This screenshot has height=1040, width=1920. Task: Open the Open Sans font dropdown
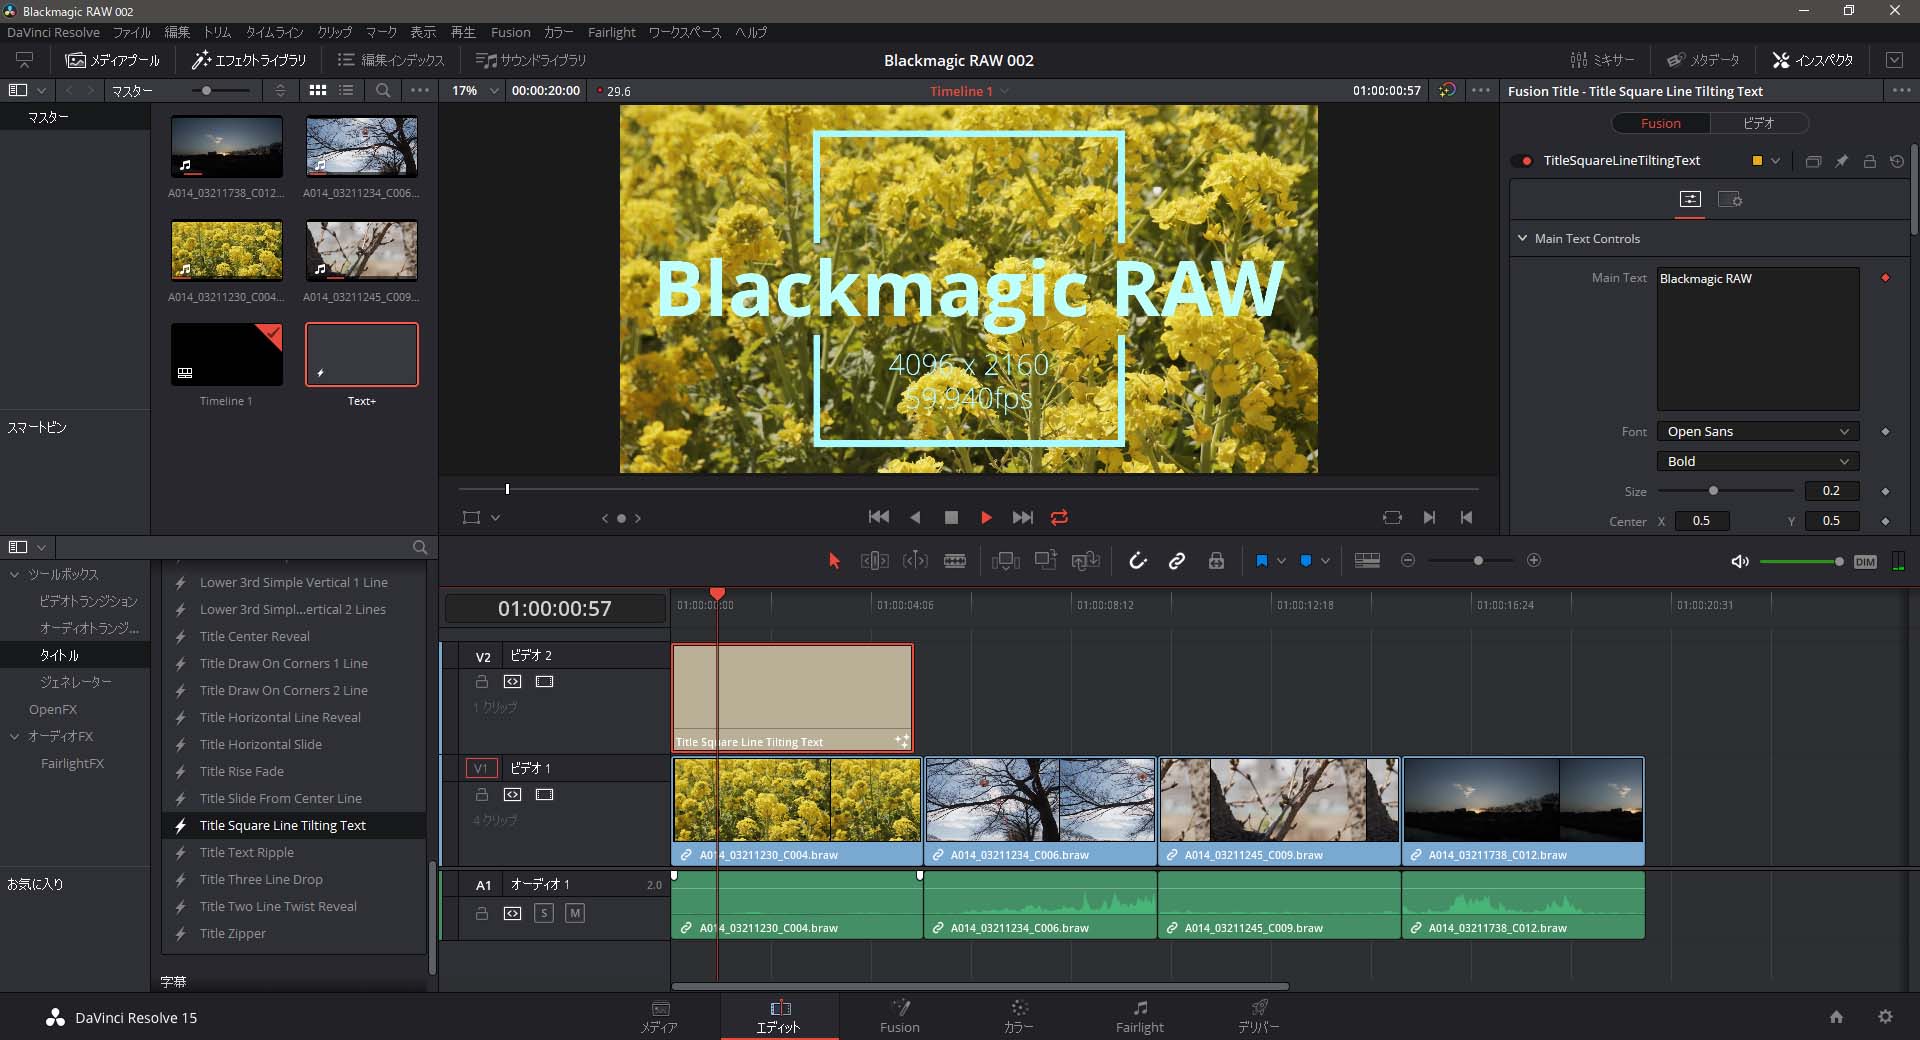click(x=1758, y=431)
